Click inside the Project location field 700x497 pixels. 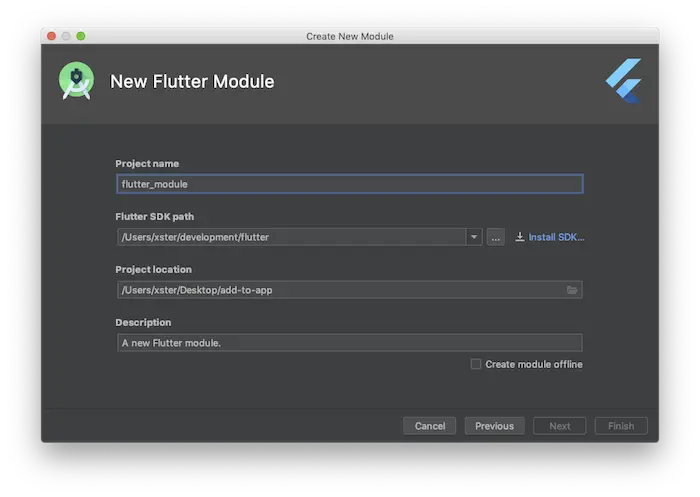point(340,290)
